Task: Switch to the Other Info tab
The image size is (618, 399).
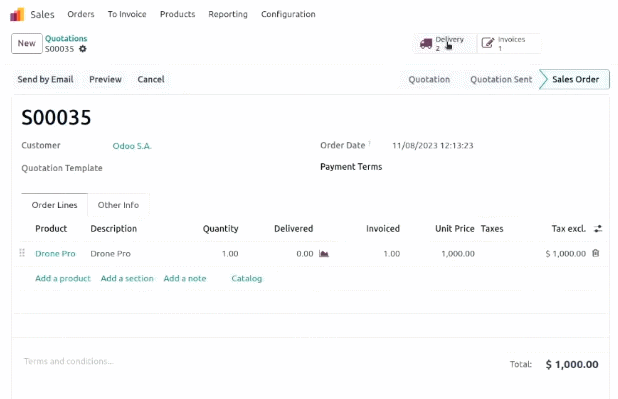Action: coord(118,205)
